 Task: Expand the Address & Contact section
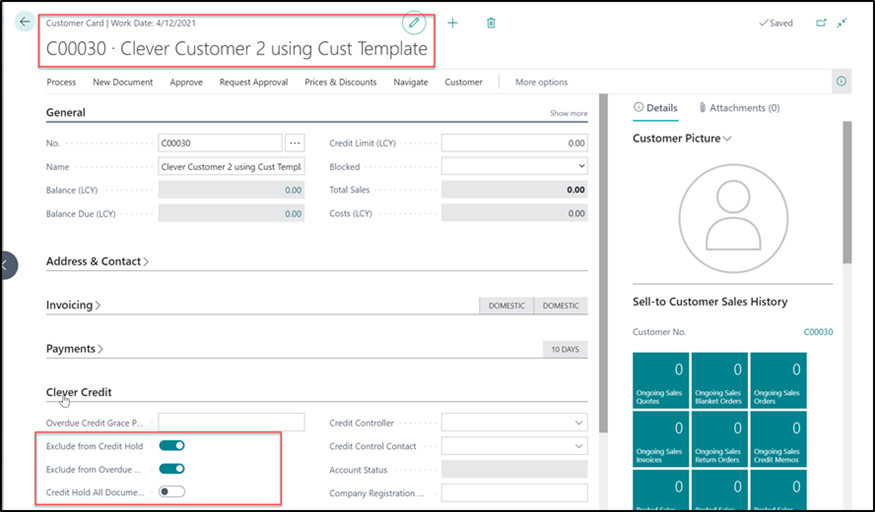pos(97,261)
